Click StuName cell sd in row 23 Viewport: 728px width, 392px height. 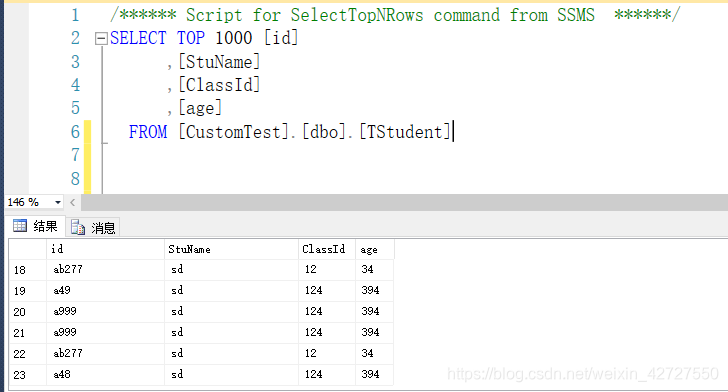tap(231, 375)
